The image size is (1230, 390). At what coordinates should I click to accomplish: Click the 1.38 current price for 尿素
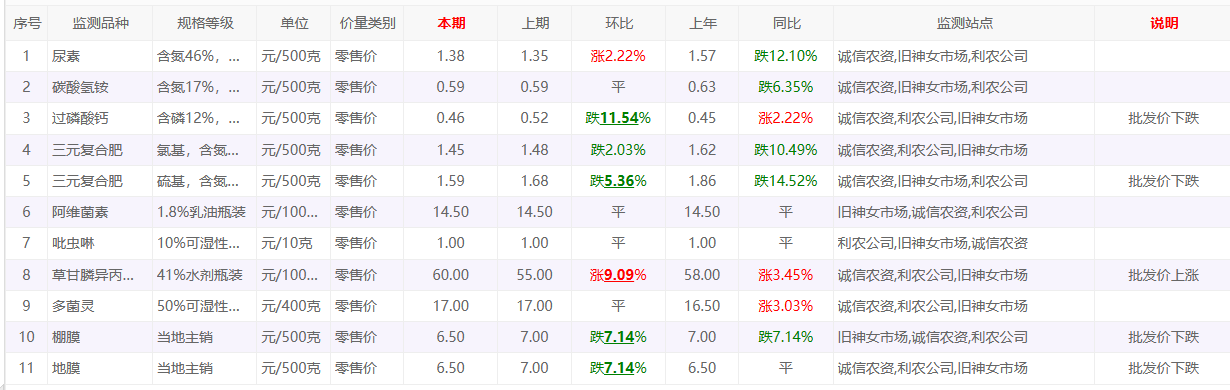point(451,57)
